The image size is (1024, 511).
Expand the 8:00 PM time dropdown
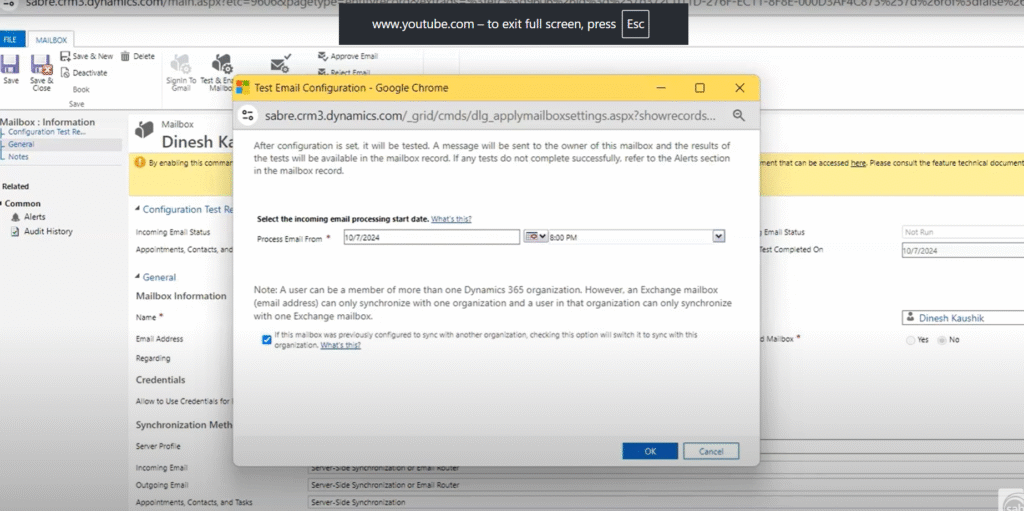pos(718,236)
